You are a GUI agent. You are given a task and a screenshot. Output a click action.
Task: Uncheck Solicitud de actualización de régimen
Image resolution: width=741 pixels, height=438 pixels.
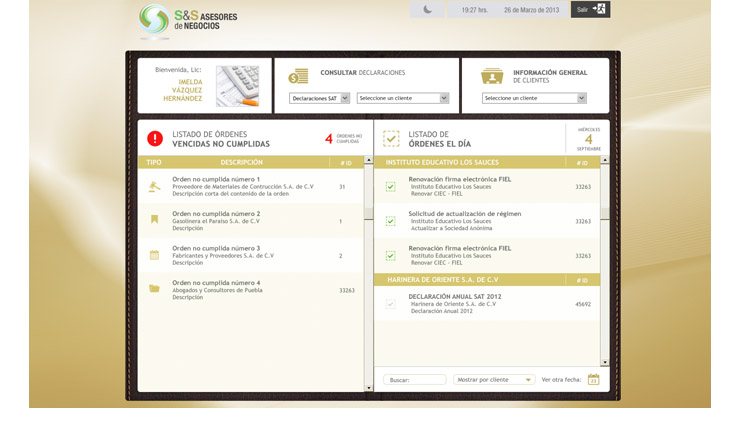(x=391, y=221)
